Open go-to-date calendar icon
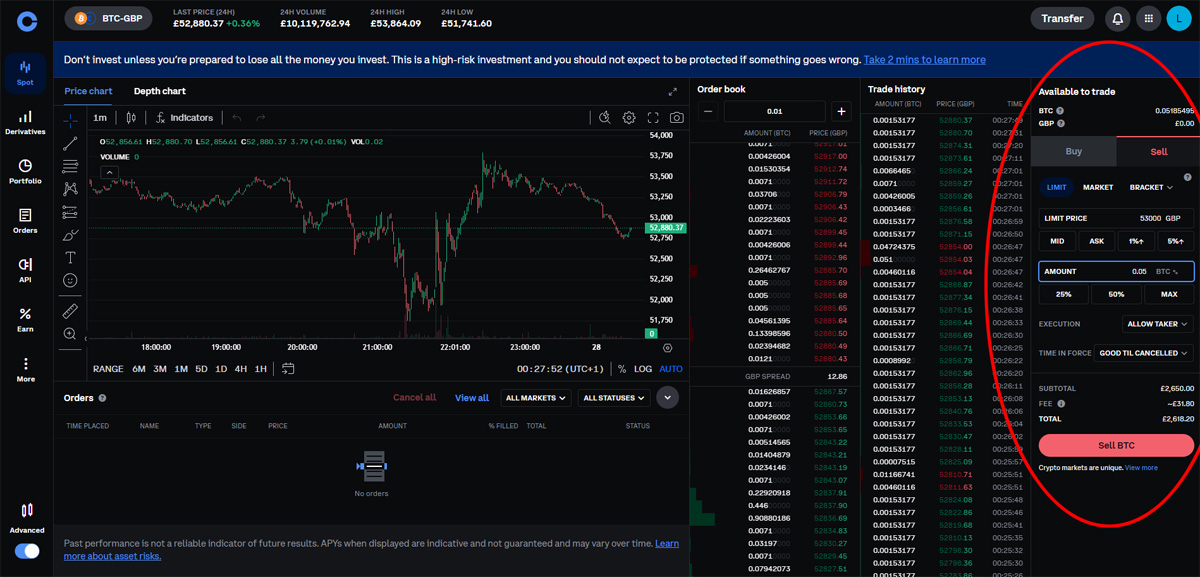The image size is (1200, 577). [x=288, y=368]
